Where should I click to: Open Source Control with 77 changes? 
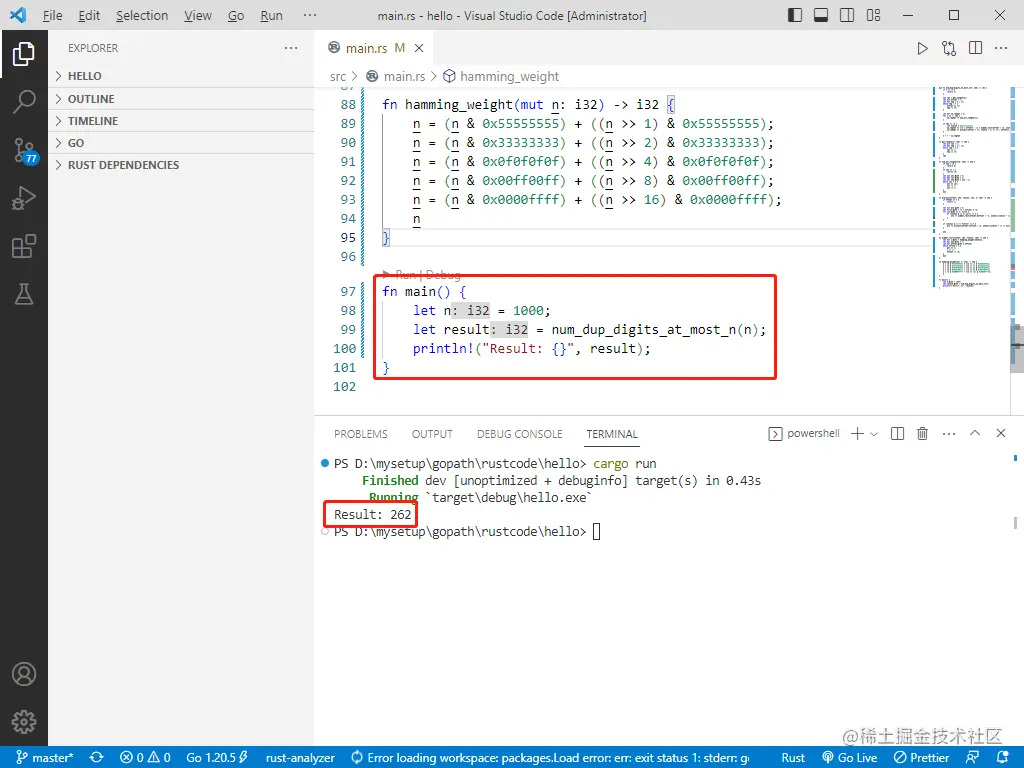click(25, 150)
